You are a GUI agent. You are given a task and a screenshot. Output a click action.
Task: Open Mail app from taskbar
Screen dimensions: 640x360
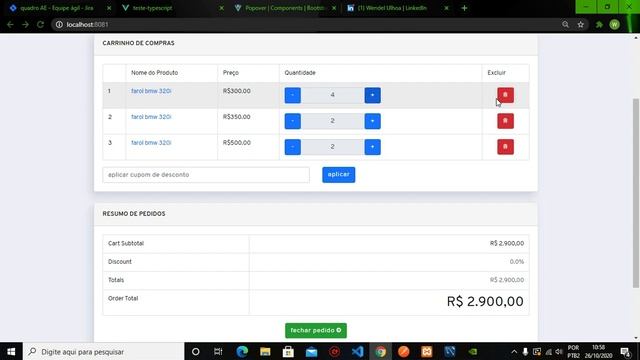click(311, 351)
